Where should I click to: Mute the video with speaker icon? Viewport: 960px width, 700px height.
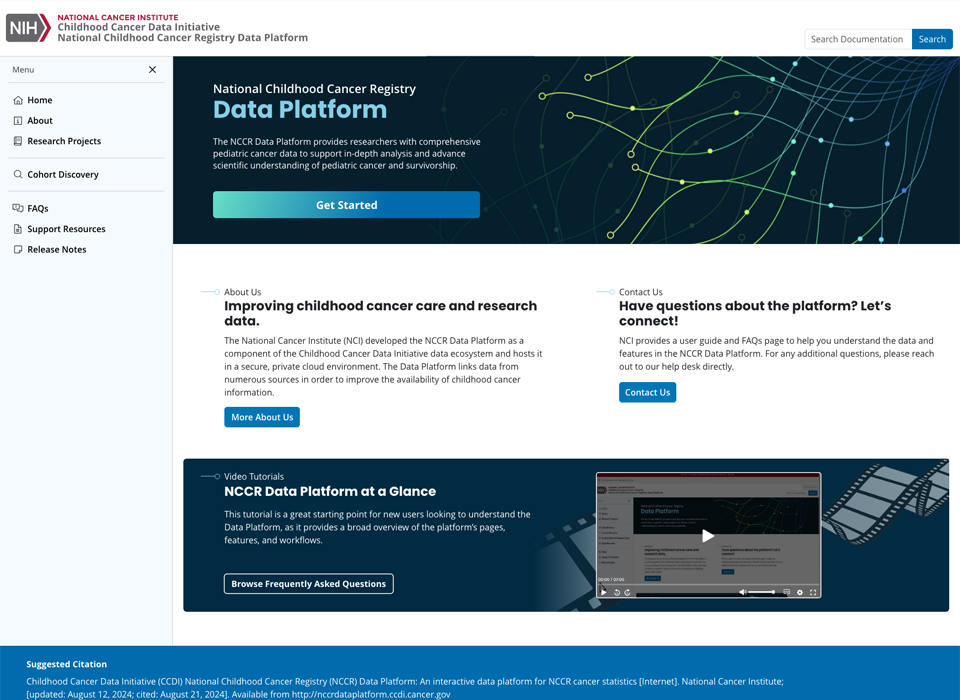point(743,592)
